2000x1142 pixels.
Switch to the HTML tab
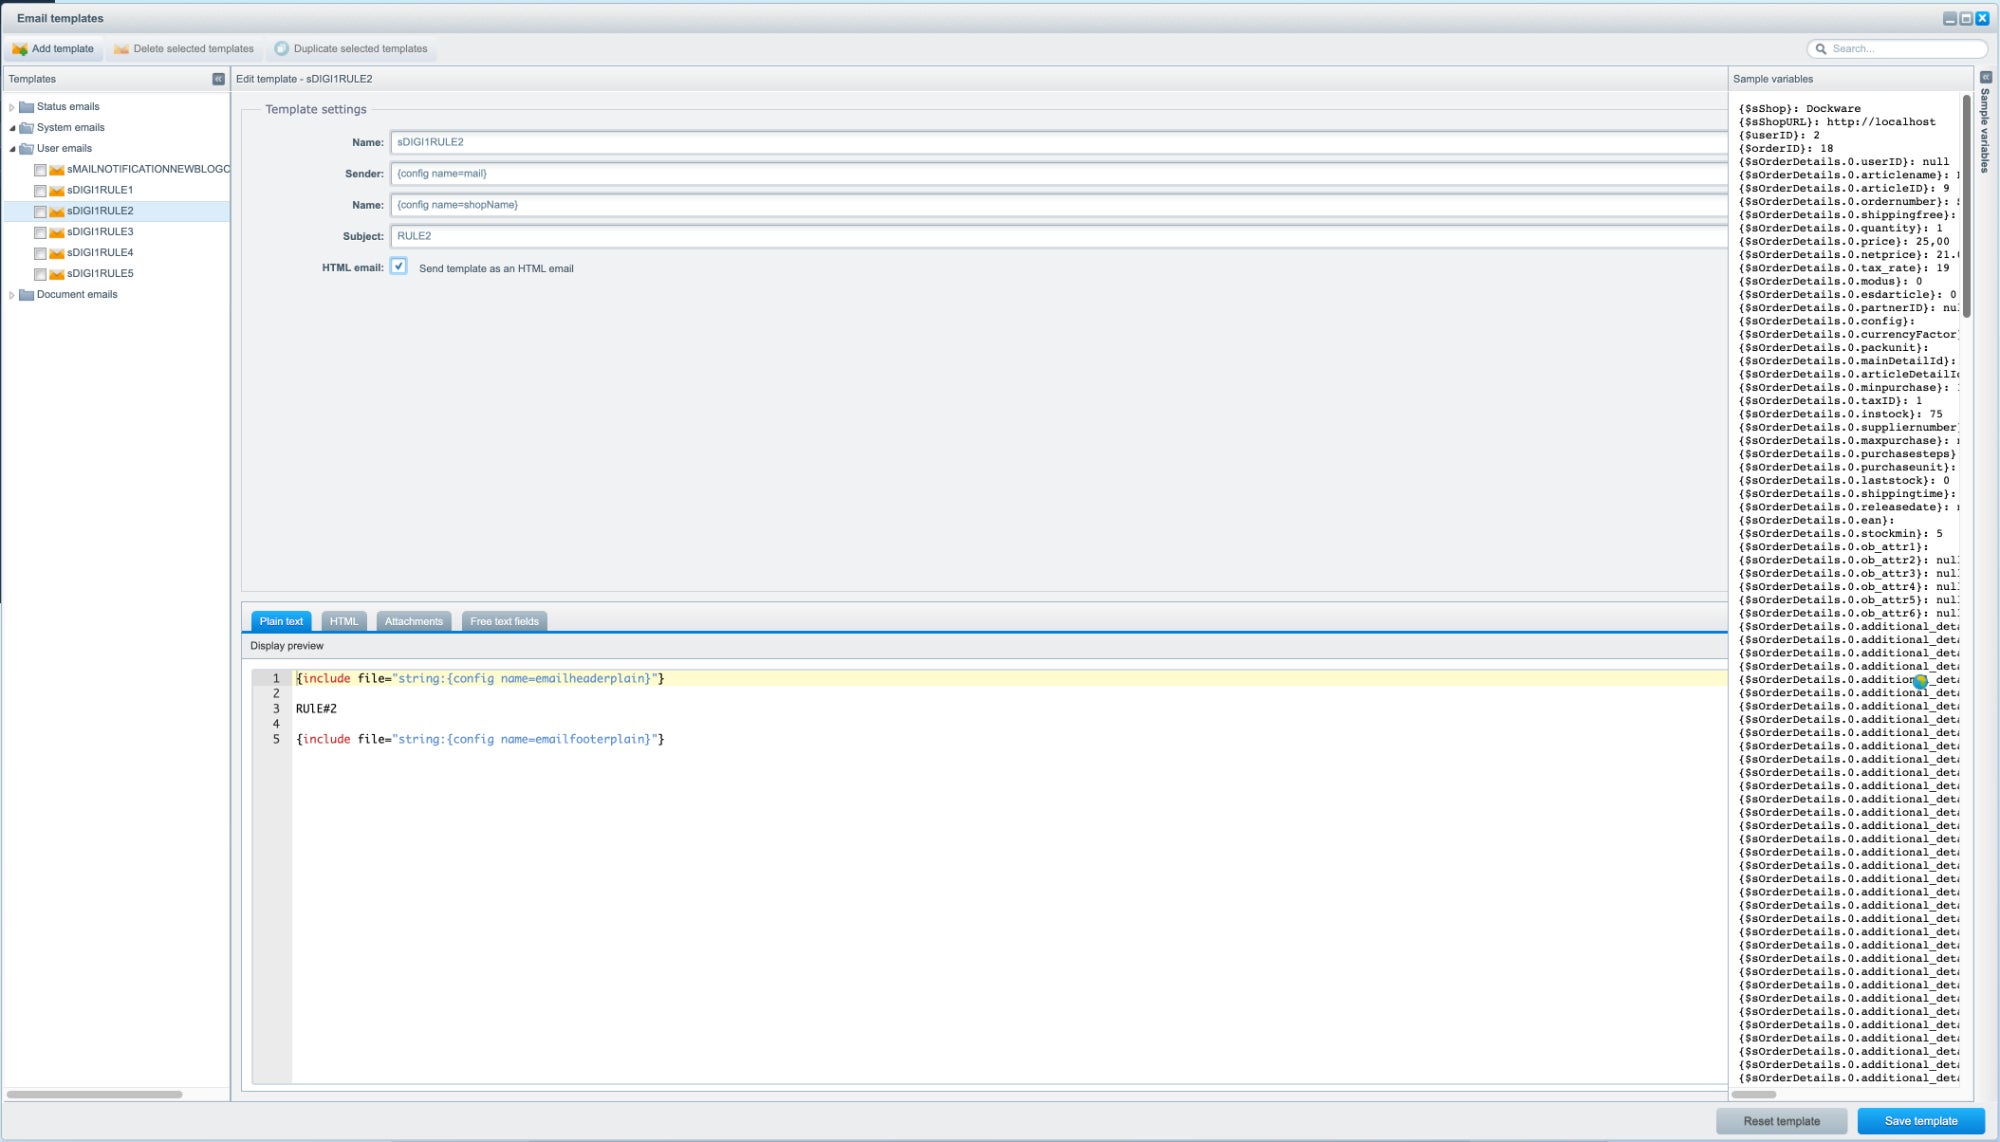point(344,621)
